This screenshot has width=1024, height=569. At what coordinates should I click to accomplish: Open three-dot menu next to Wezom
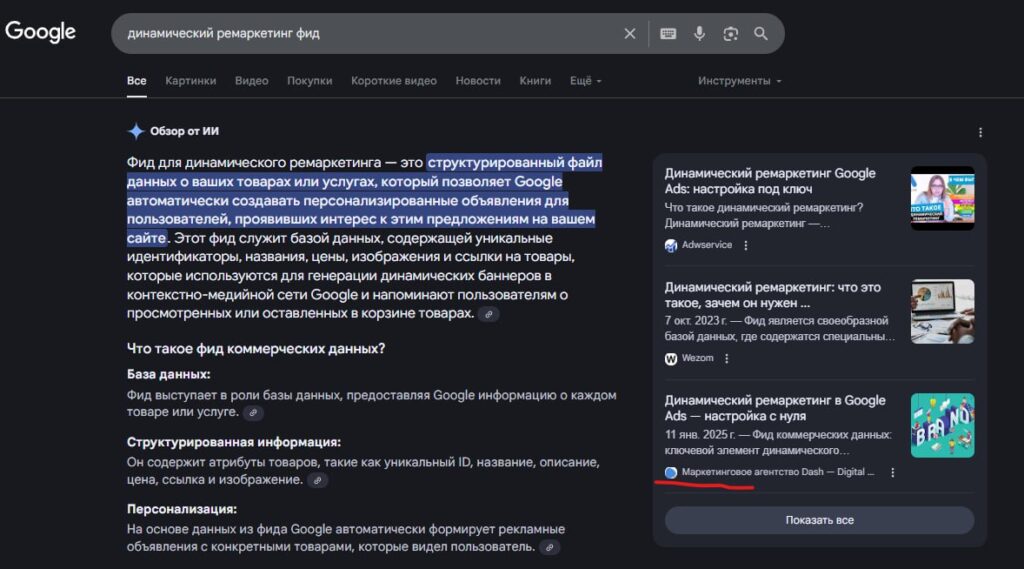[727, 359]
